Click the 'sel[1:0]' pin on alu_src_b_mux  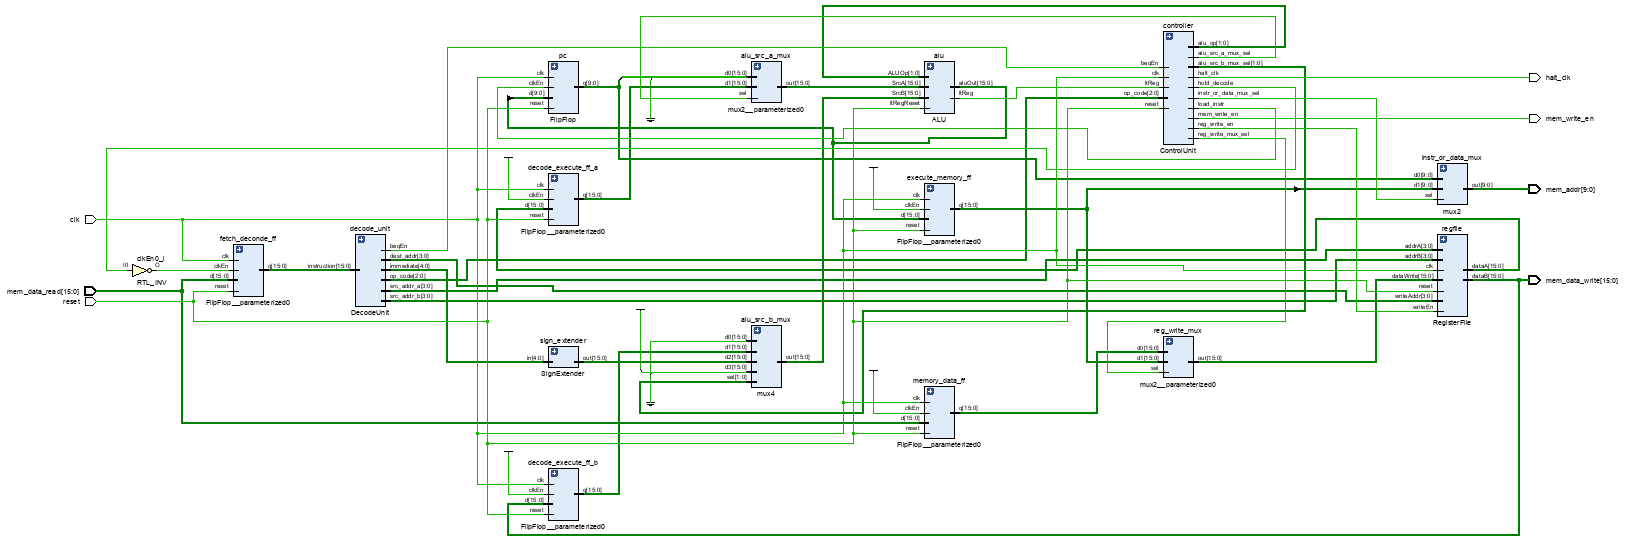(x=736, y=378)
